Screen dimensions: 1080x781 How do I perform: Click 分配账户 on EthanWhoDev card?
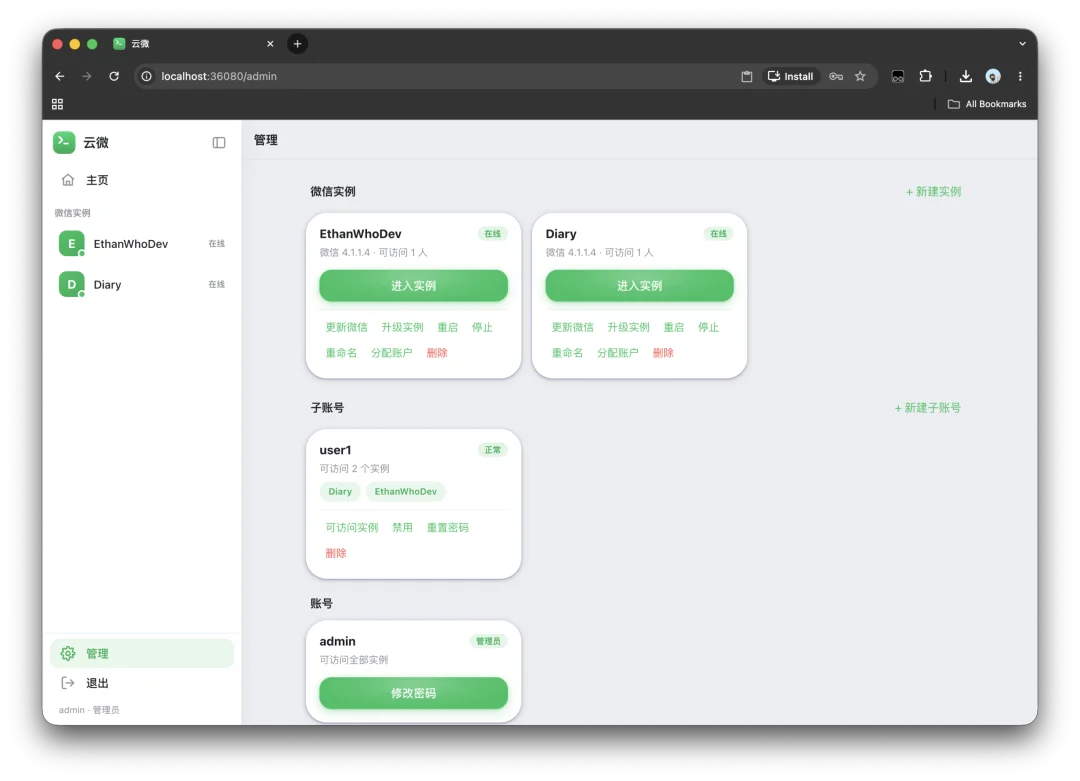pos(391,353)
